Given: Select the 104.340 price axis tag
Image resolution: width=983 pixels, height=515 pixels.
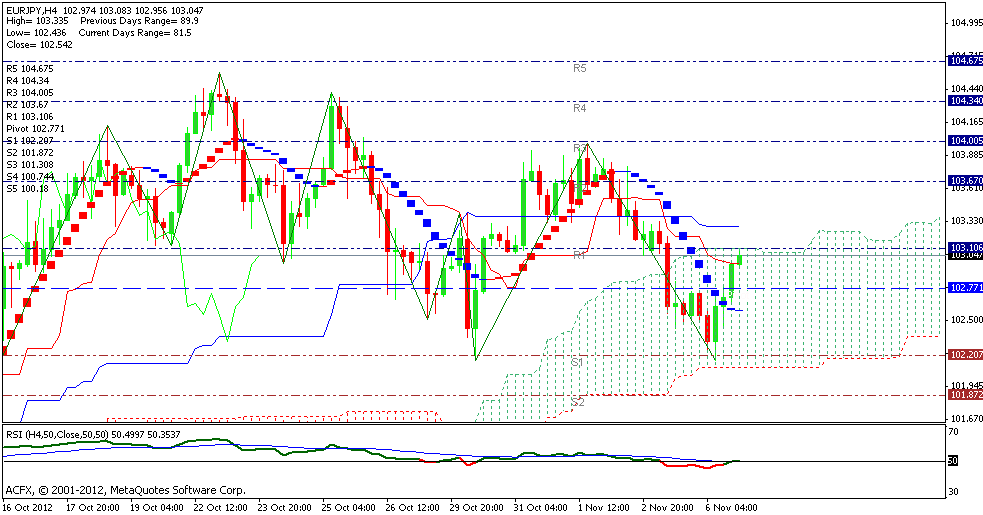Looking at the screenshot, I should pos(964,101).
